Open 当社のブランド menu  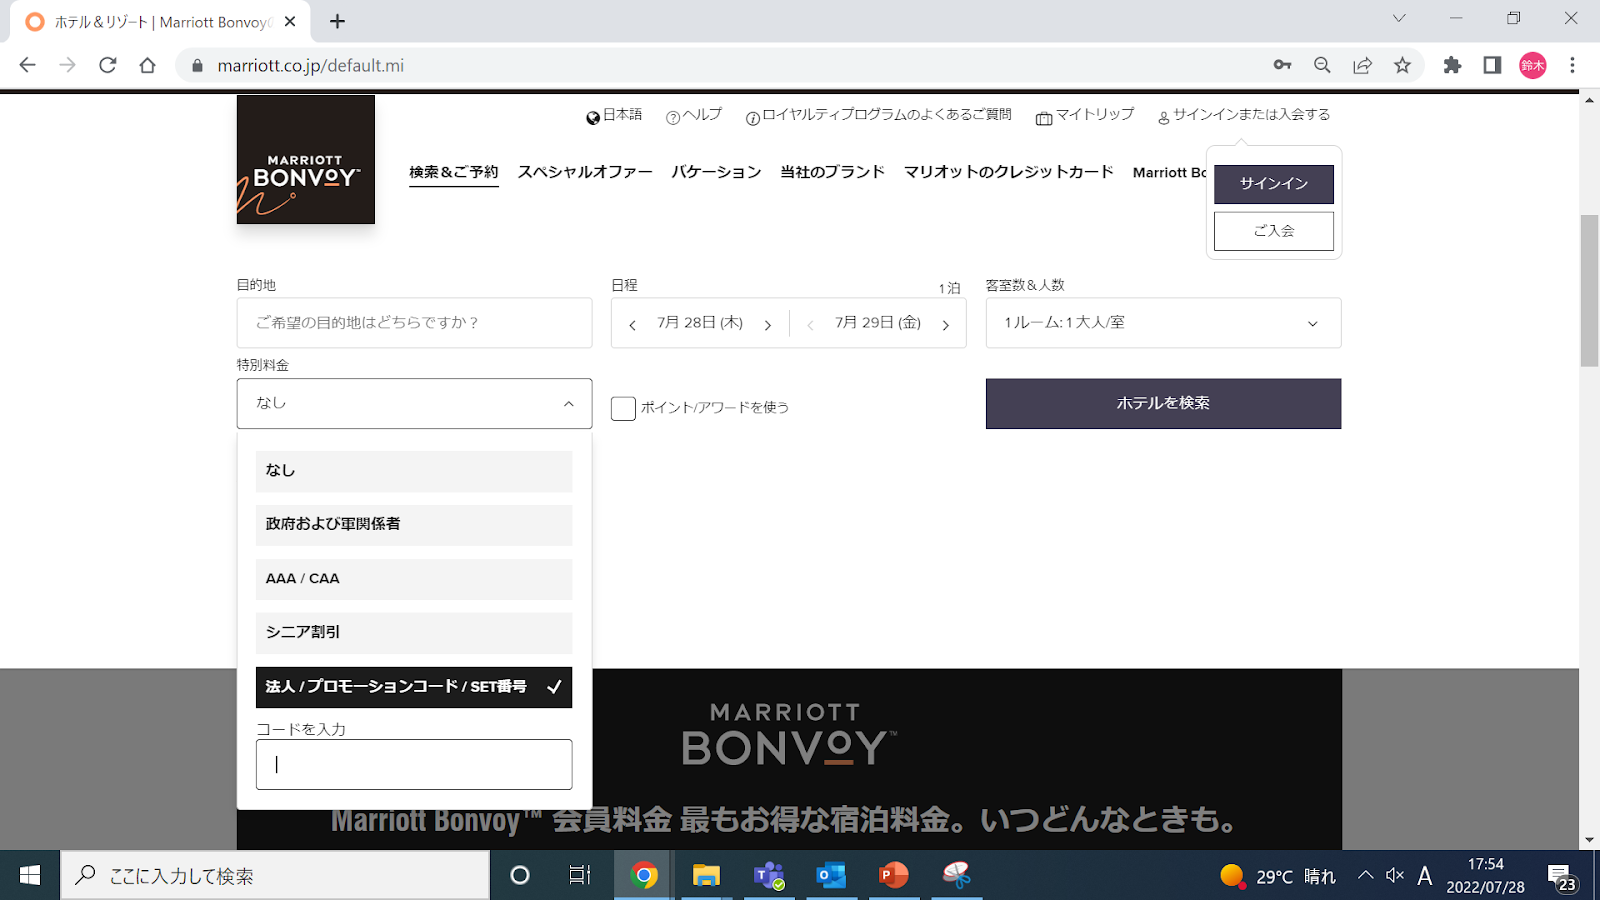832,172
